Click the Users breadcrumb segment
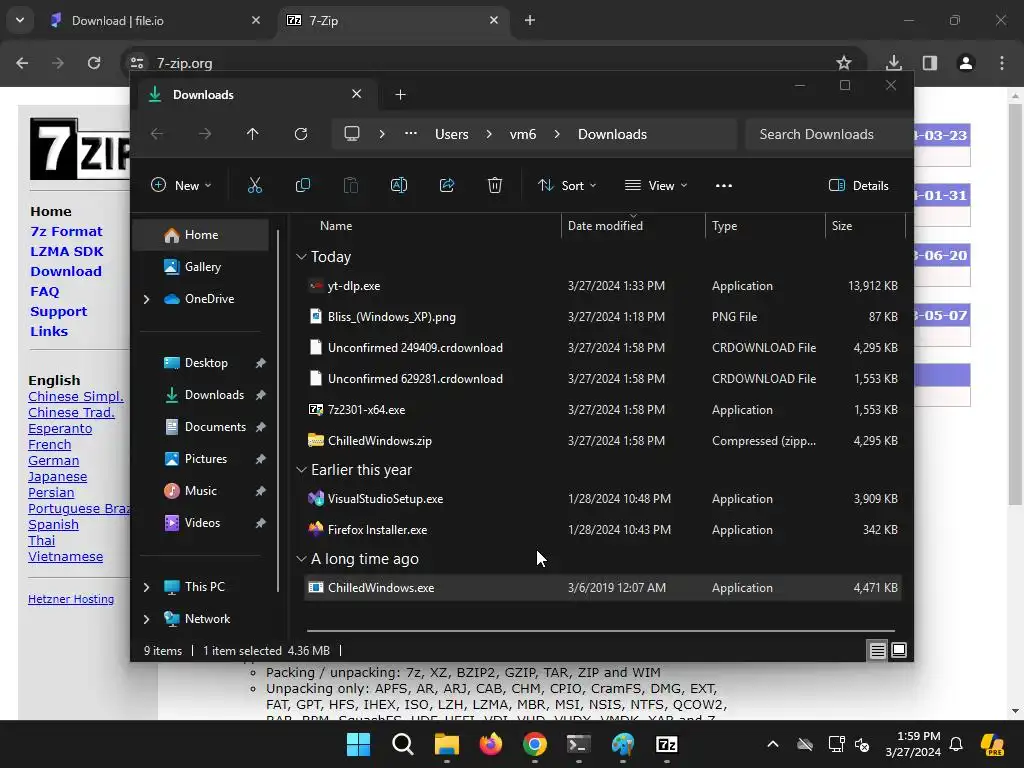 pos(452,134)
